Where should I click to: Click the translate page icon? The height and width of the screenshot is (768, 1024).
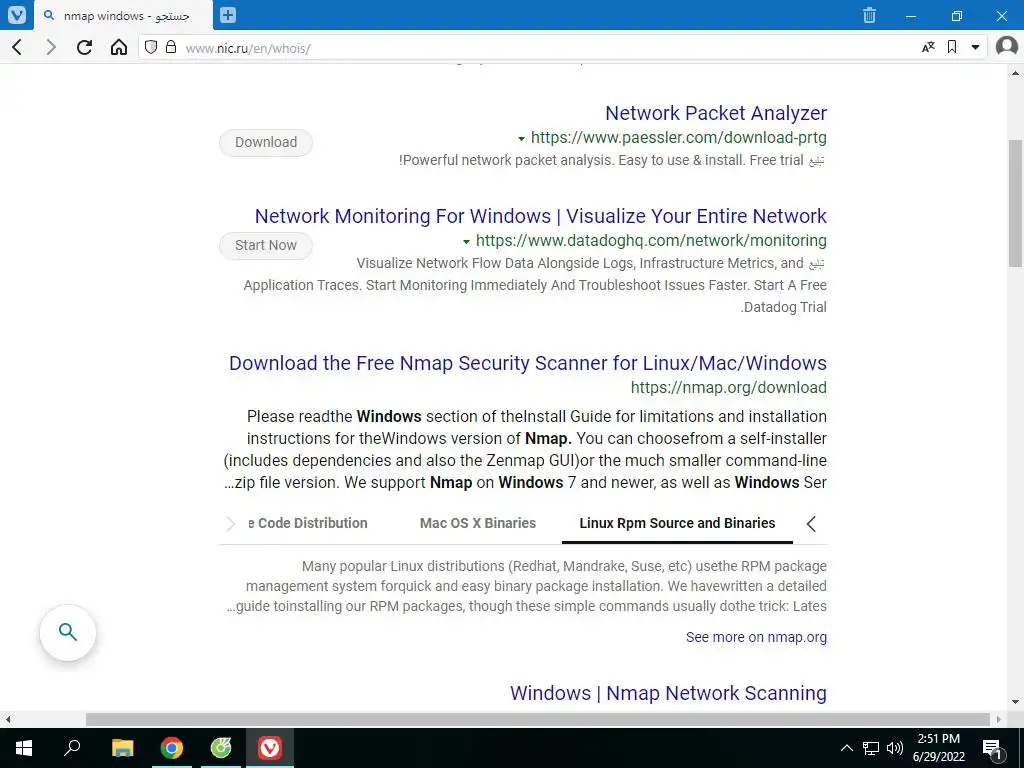pyautogui.click(x=928, y=47)
